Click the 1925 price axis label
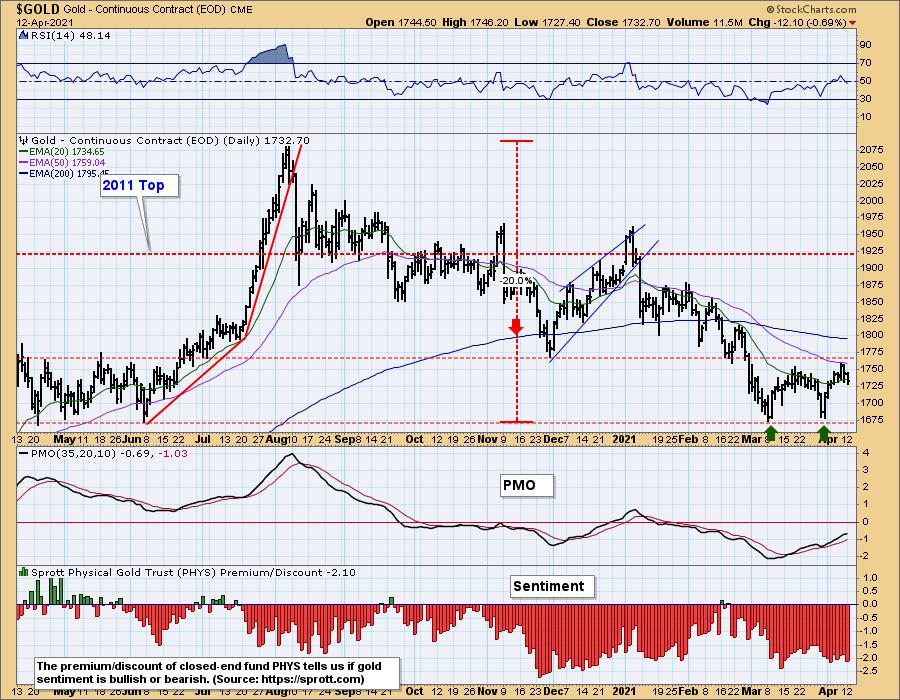This screenshot has height=700, width=900. (871, 251)
